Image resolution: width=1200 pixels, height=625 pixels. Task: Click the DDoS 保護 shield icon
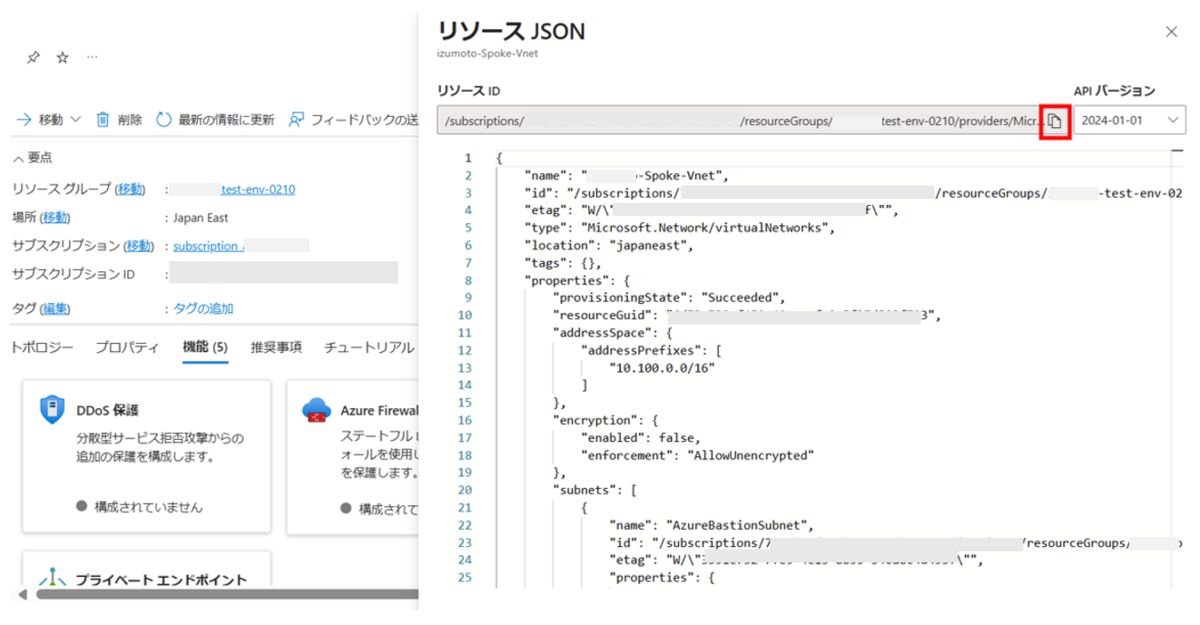point(52,409)
